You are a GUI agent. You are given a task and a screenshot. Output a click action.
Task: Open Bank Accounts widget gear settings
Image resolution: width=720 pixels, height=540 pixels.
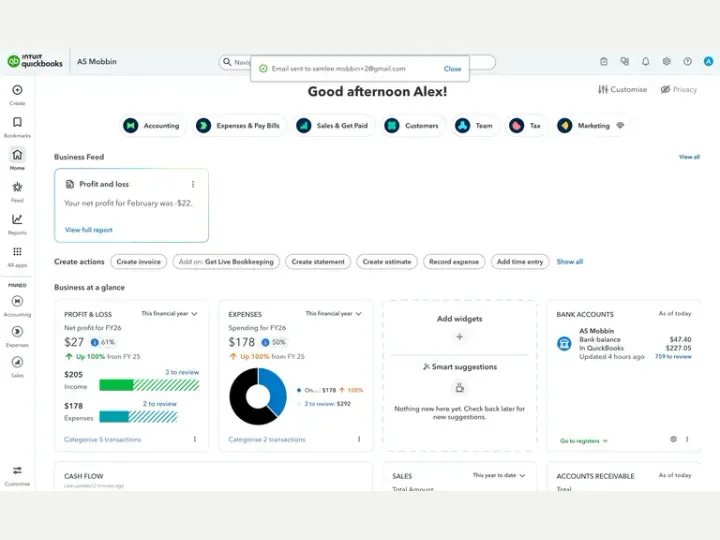pyautogui.click(x=673, y=439)
